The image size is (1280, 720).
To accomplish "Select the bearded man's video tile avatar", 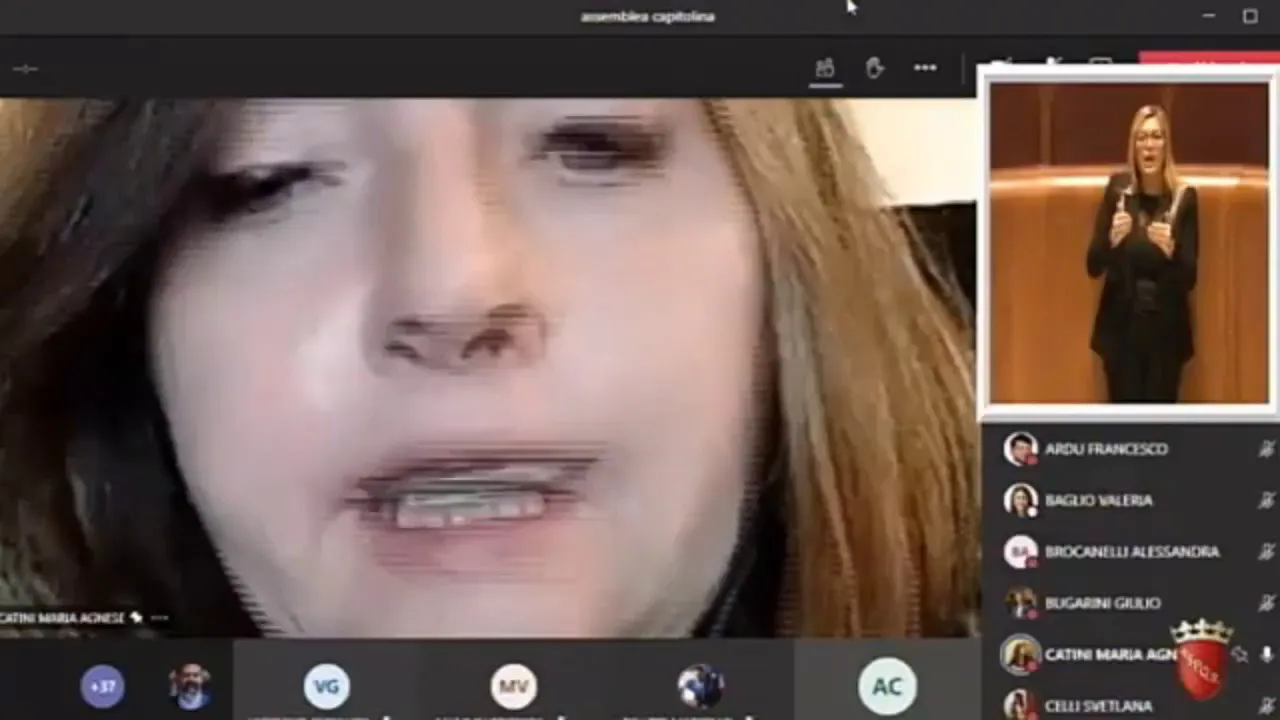I will pyautogui.click(x=190, y=687).
